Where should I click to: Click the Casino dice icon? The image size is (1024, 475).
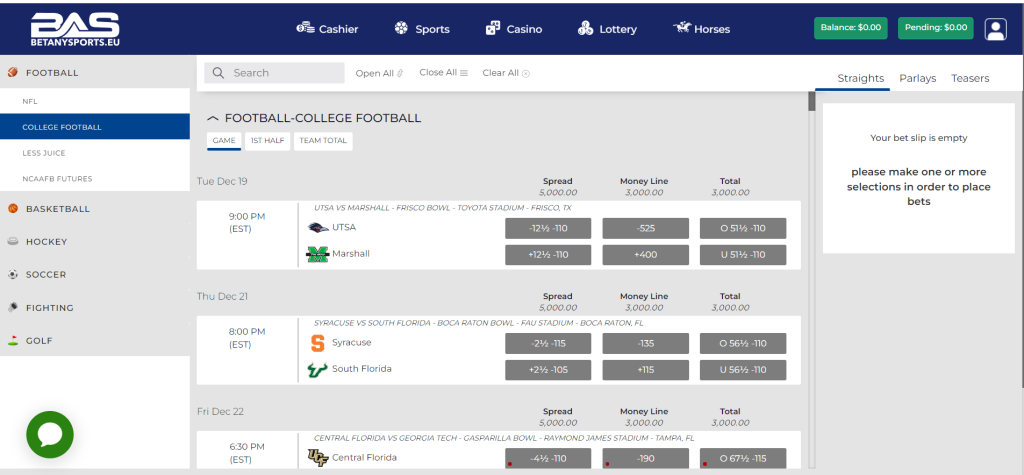coord(492,29)
